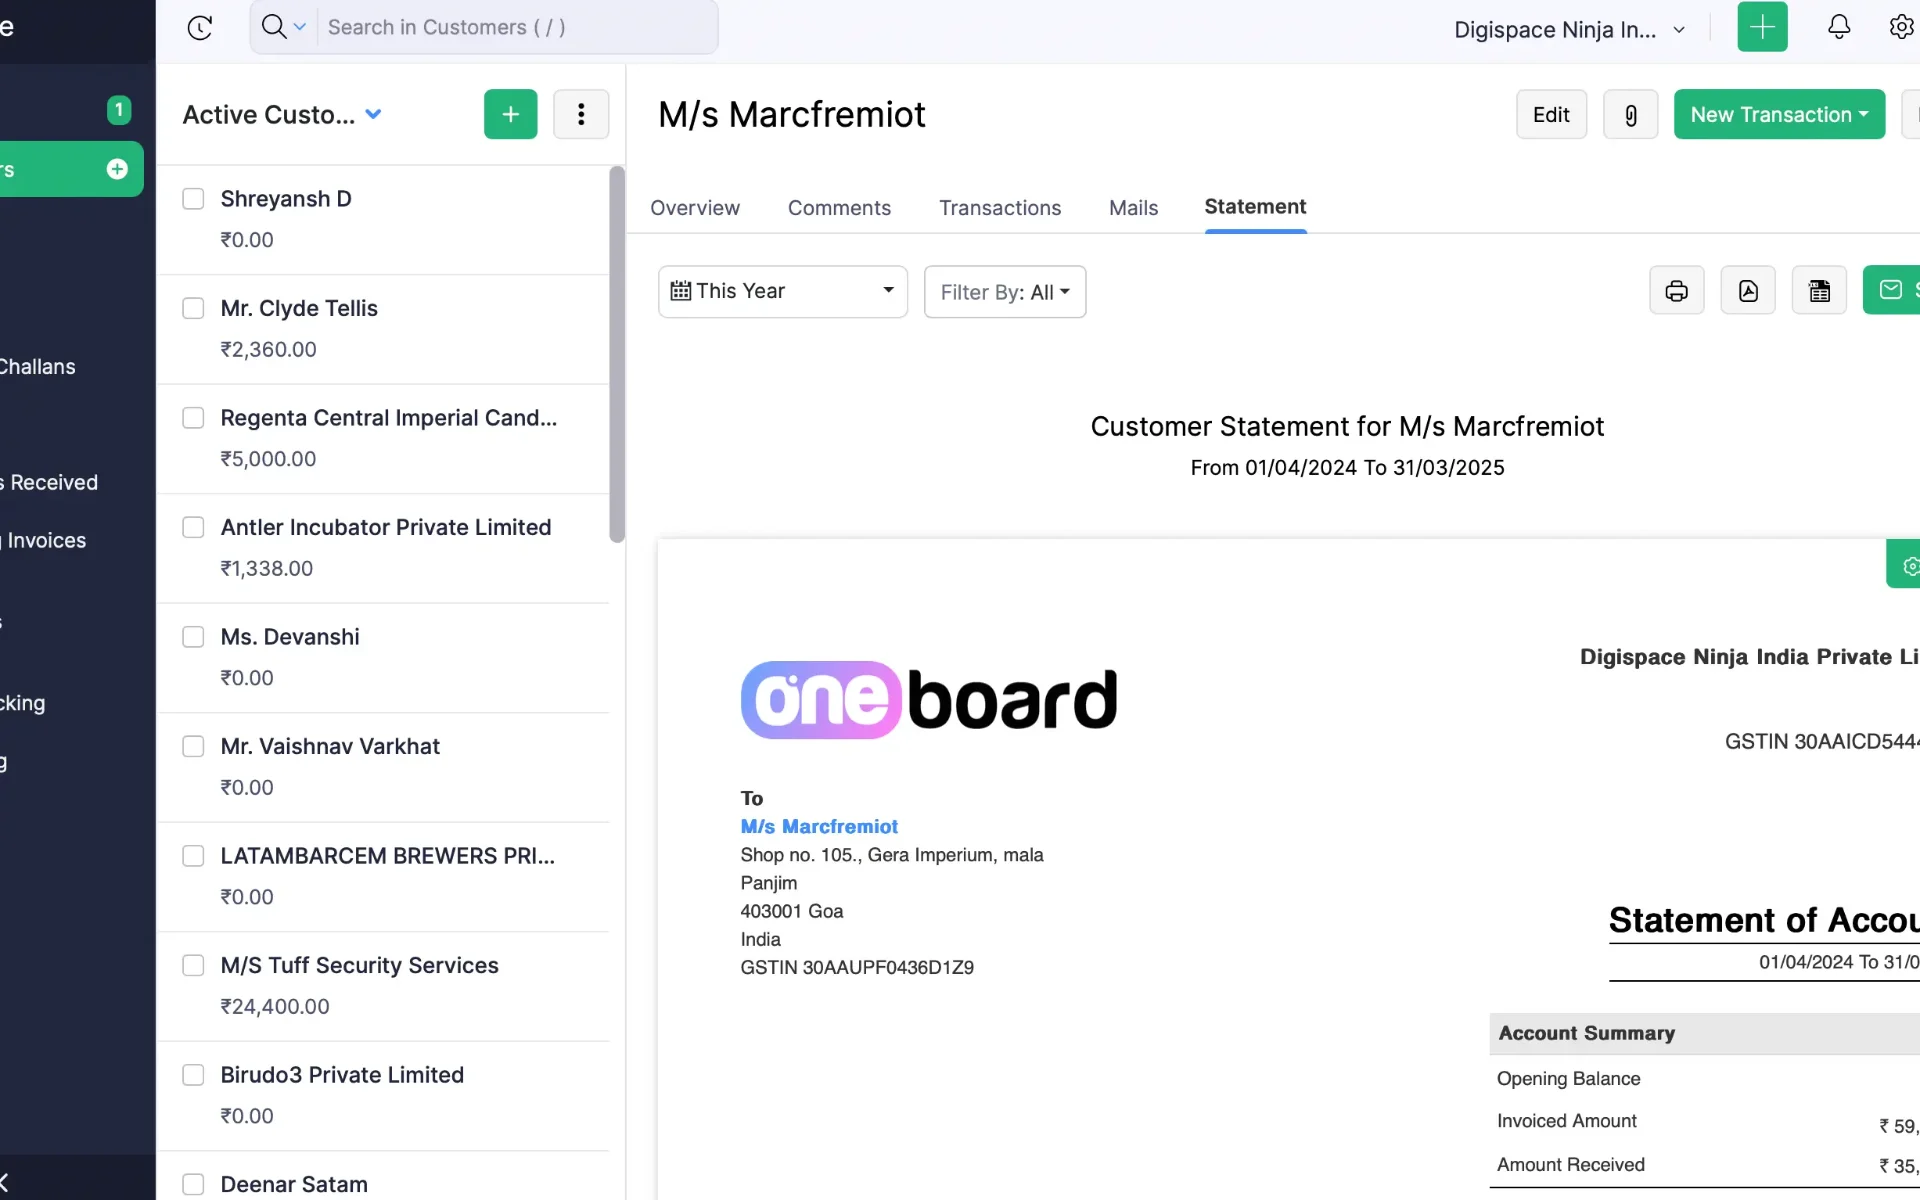Viewport: 1920px width, 1200px height.
Task: Check the Regenta Central Imperial row box
Action: coord(193,418)
